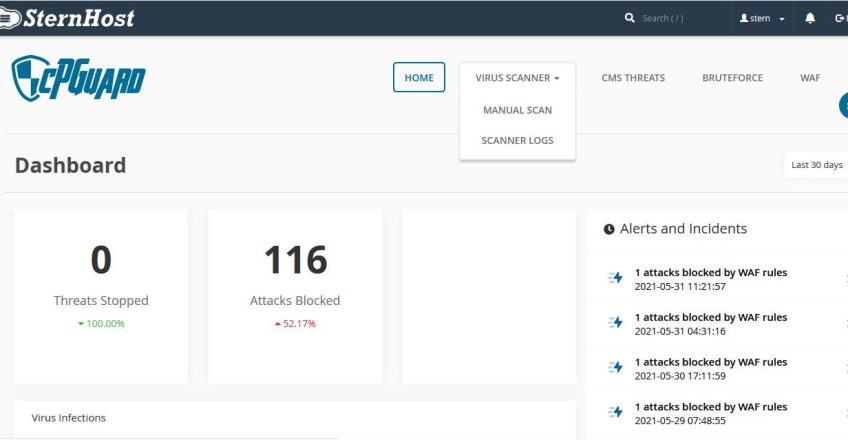Select Scanner Logs from the menu
848x440 pixels.
pyautogui.click(x=517, y=141)
